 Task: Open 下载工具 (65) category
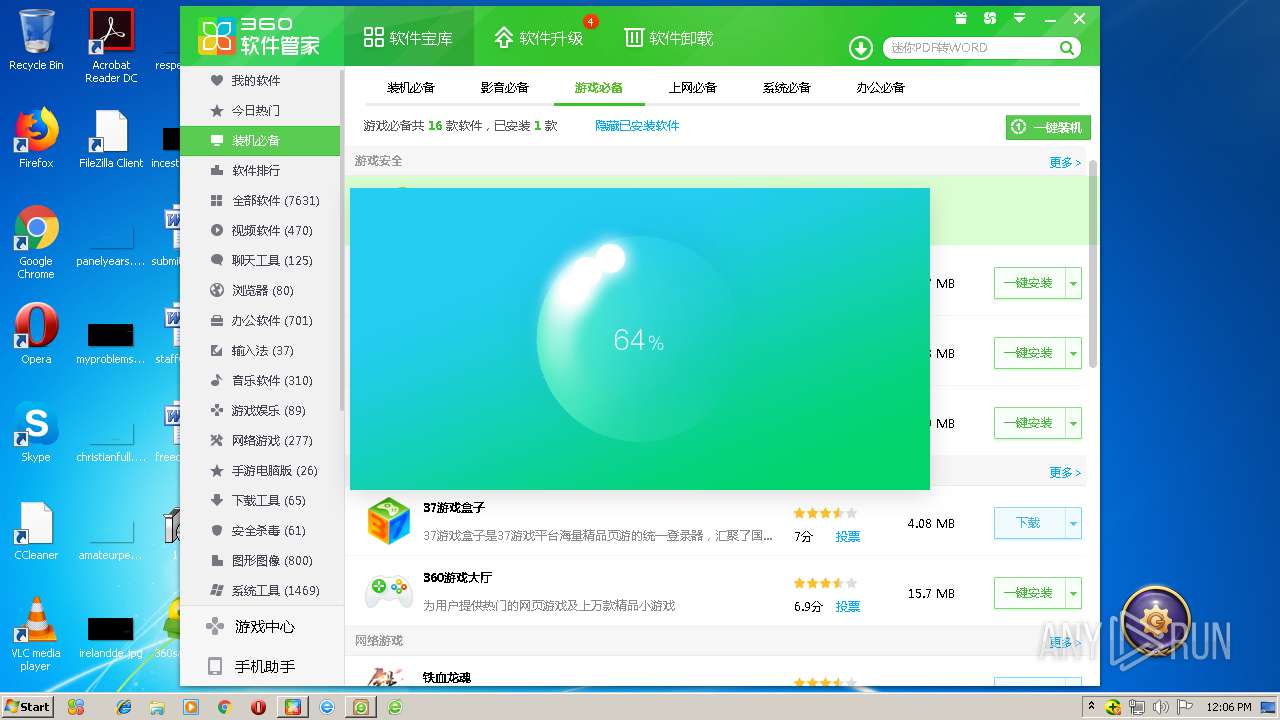pyautogui.click(x=260, y=500)
